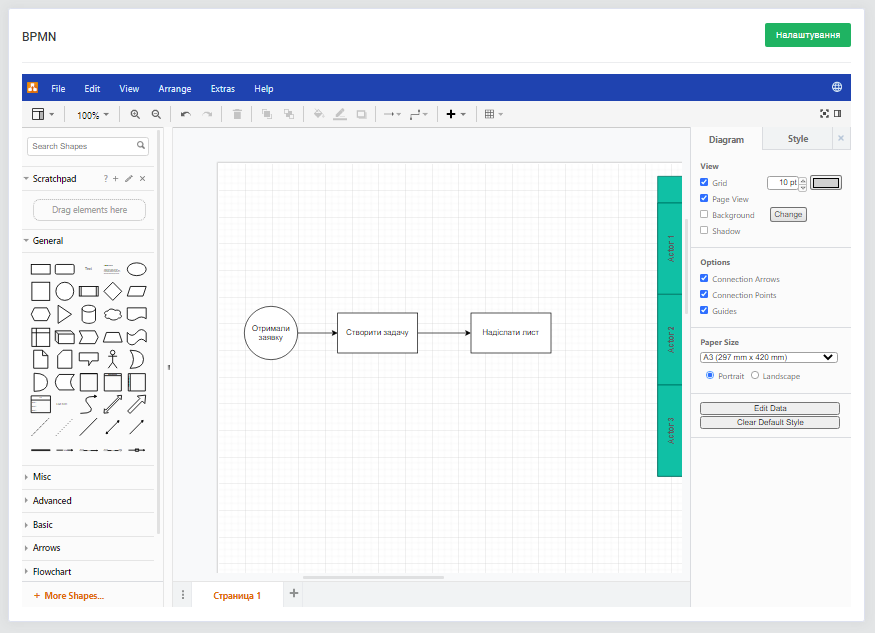Choose the actor stick figure shape
This screenshot has width=875, height=633.
point(113,358)
